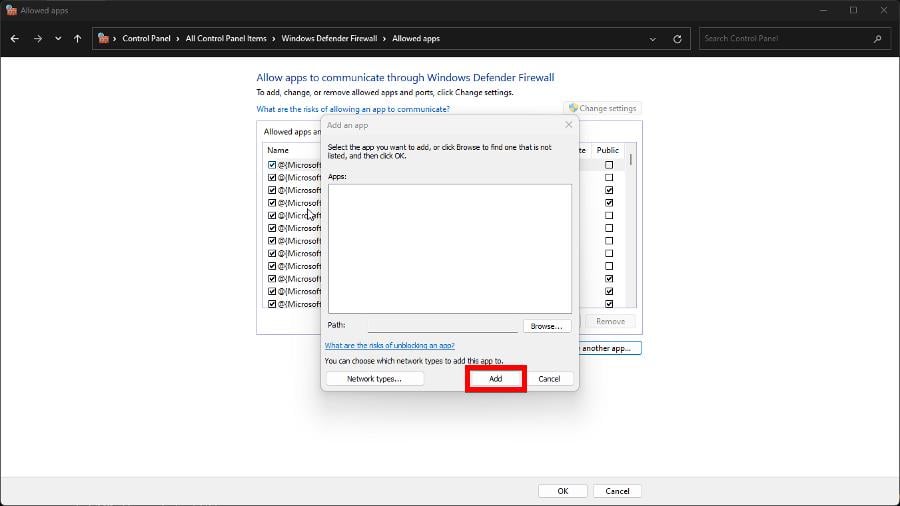Close the Add an app dialog

568,124
